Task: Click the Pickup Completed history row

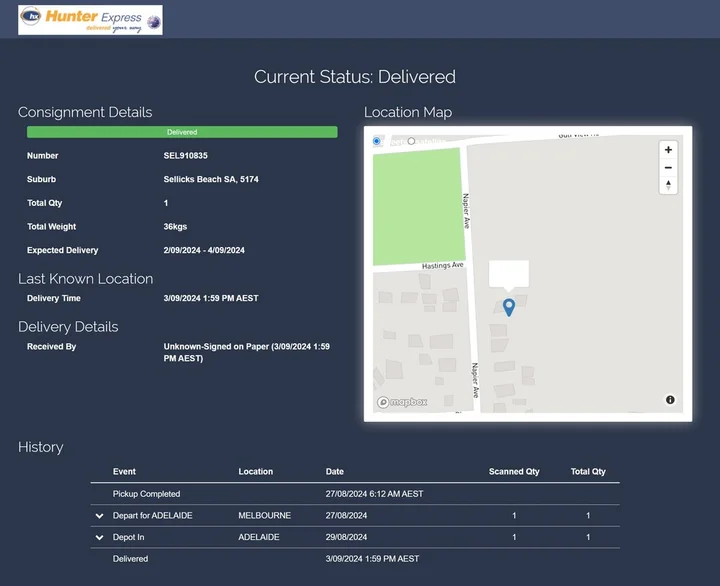Action: pyautogui.click(x=146, y=494)
